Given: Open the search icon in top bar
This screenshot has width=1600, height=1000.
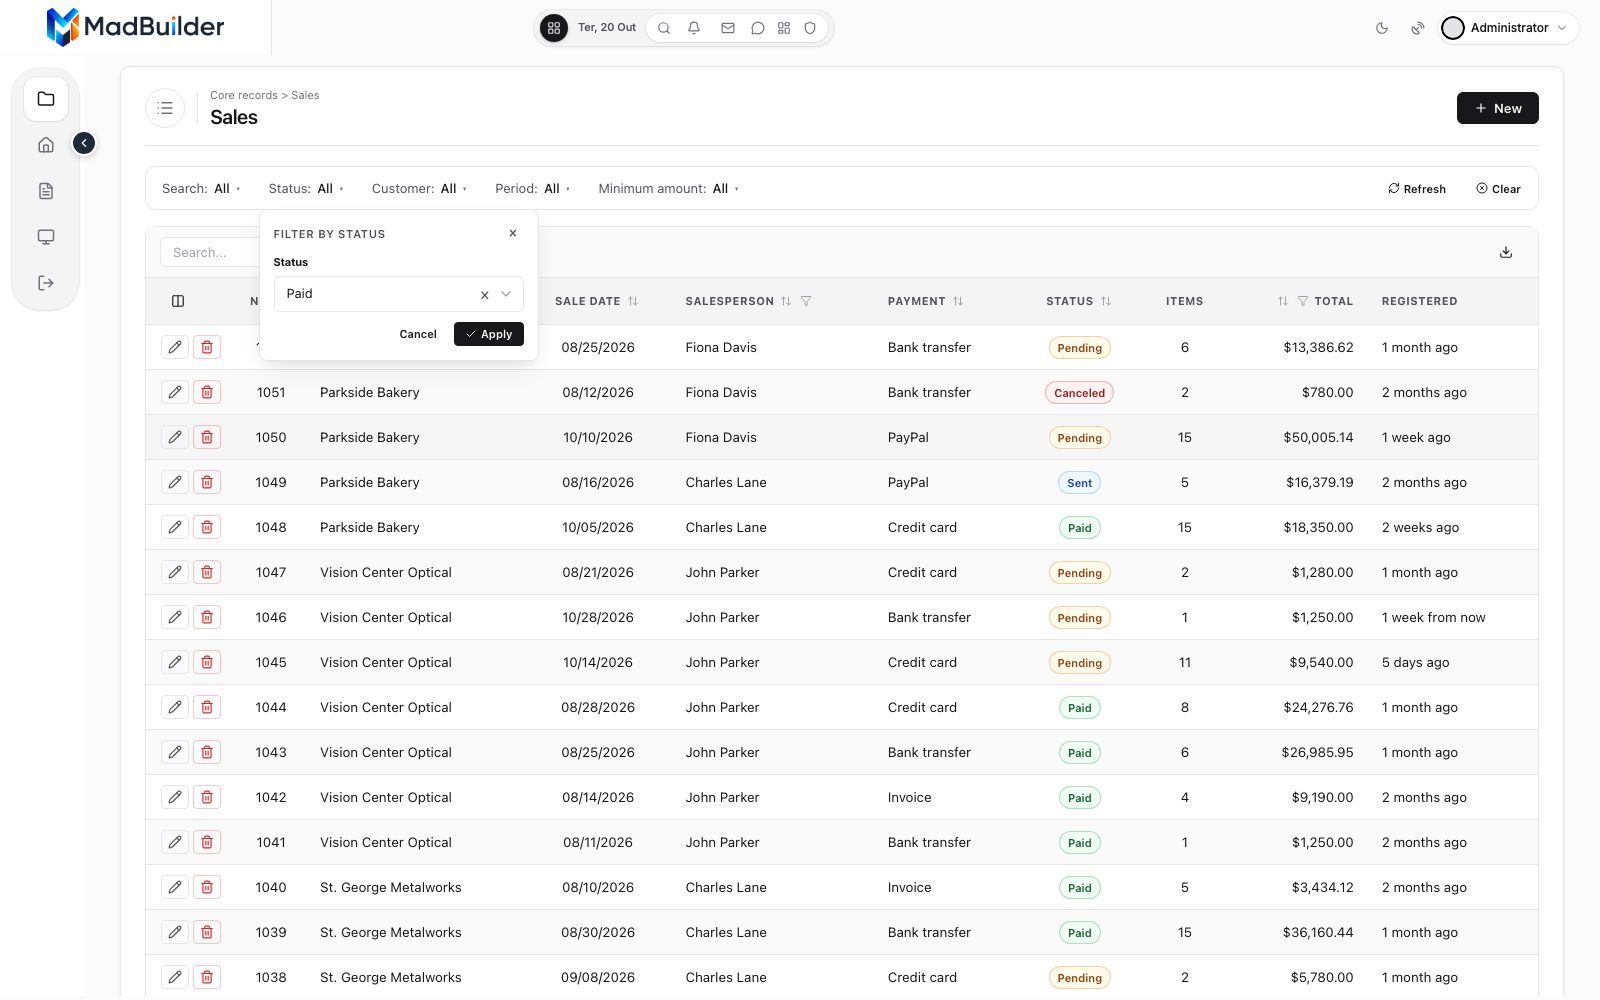Looking at the screenshot, I should [664, 28].
